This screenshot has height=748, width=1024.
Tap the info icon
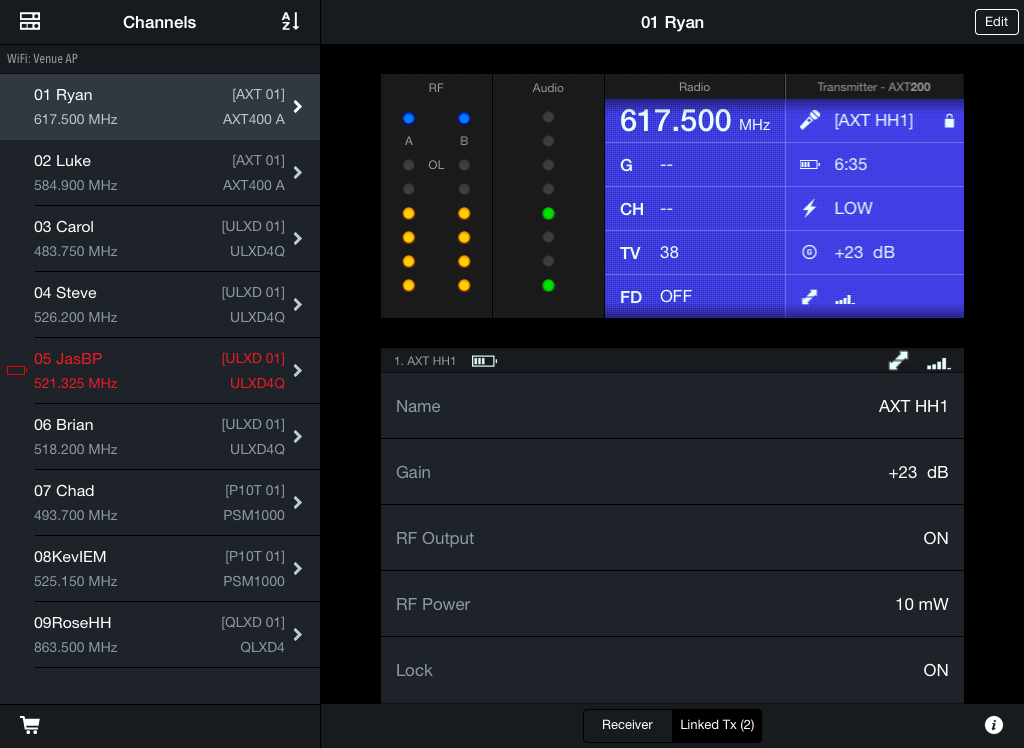(x=993, y=725)
